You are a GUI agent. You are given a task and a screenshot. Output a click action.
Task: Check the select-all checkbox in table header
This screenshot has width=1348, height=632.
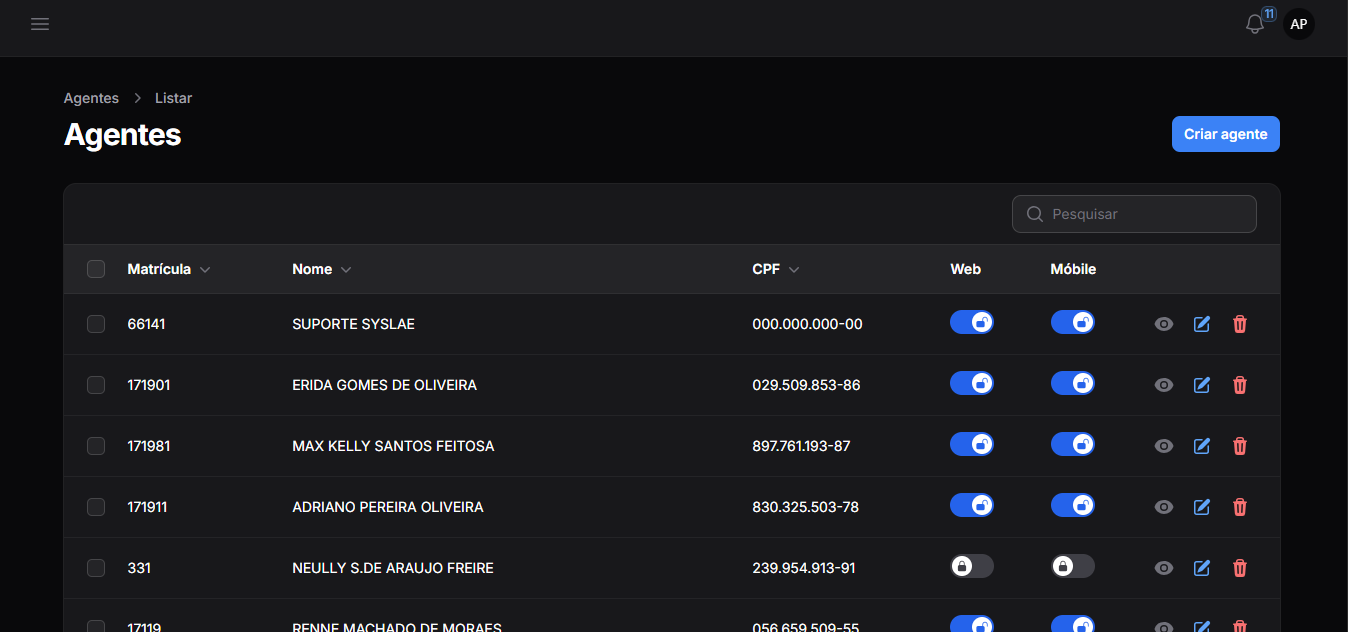(96, 269)
